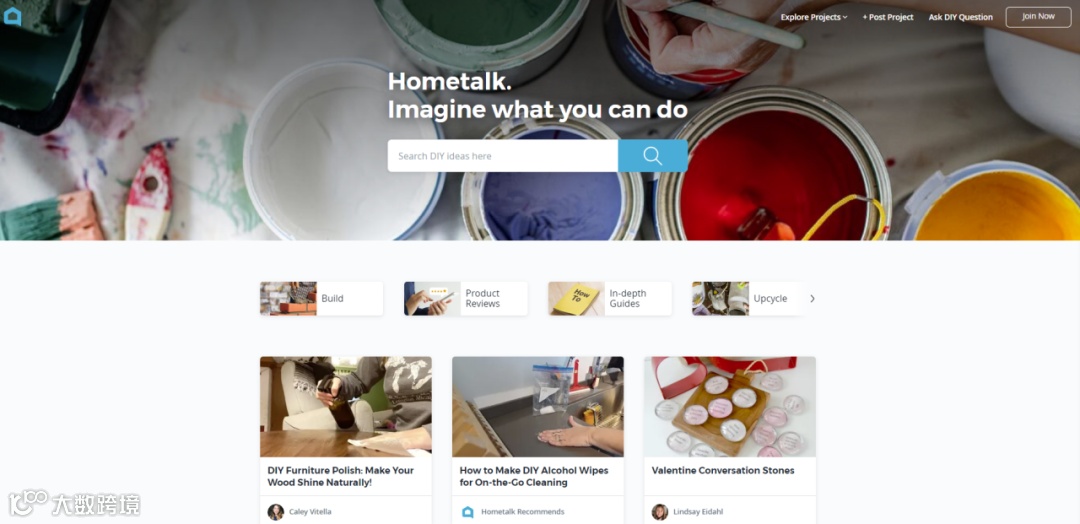Click Caley Vitella's avatar picture
This screenshot has height=524, width=1080.
point(276,512)
